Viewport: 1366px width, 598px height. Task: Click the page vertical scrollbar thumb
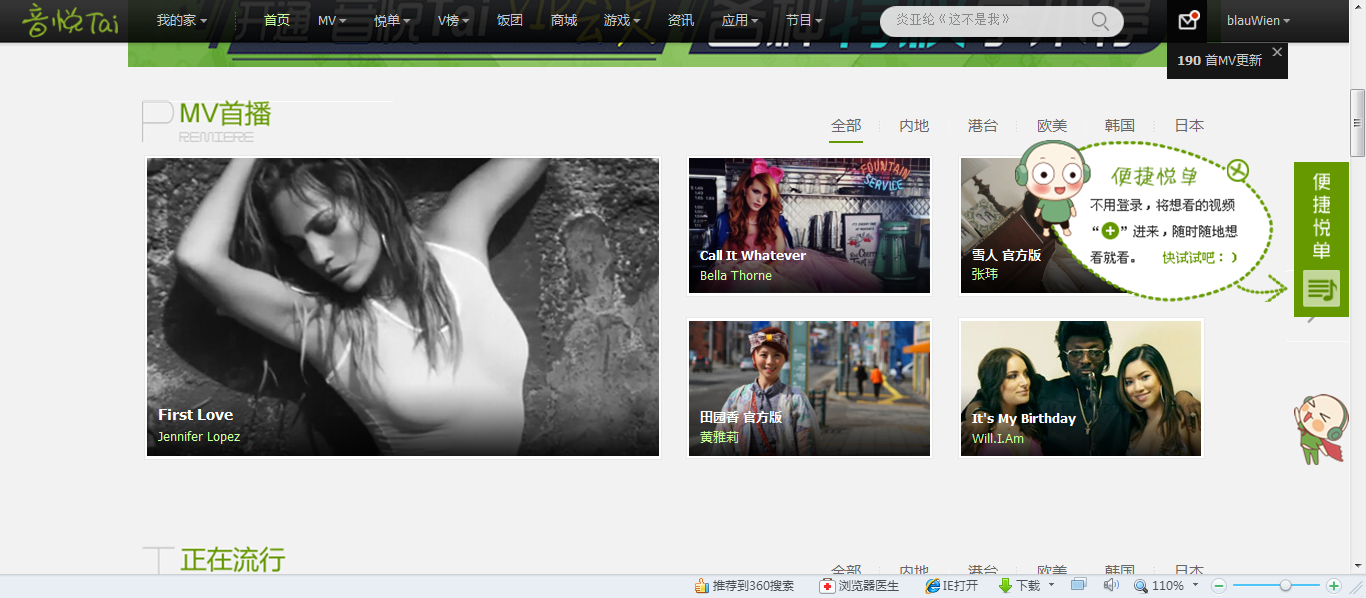(1357, 122)
